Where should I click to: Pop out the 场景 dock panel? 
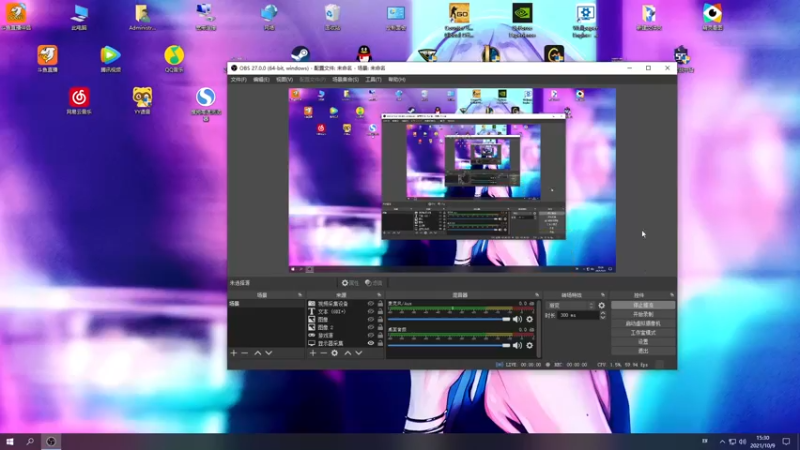pos(300,295)
